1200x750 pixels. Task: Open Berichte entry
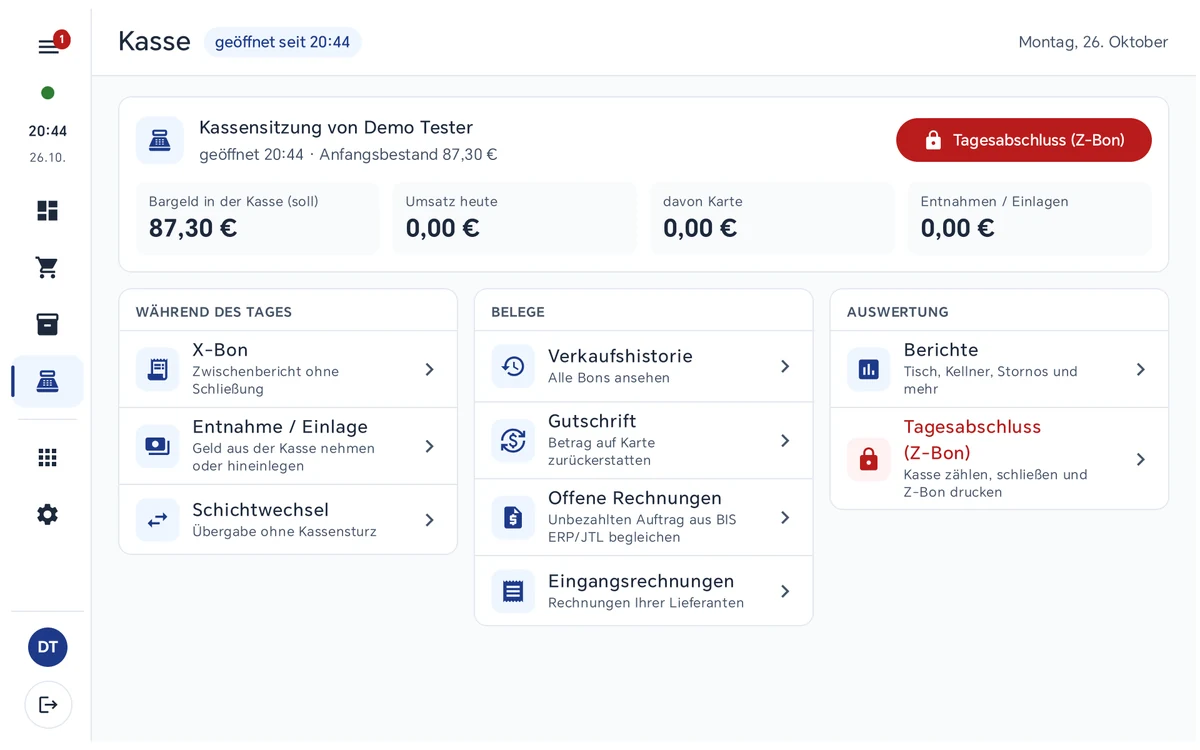(x=1000, y=369)
